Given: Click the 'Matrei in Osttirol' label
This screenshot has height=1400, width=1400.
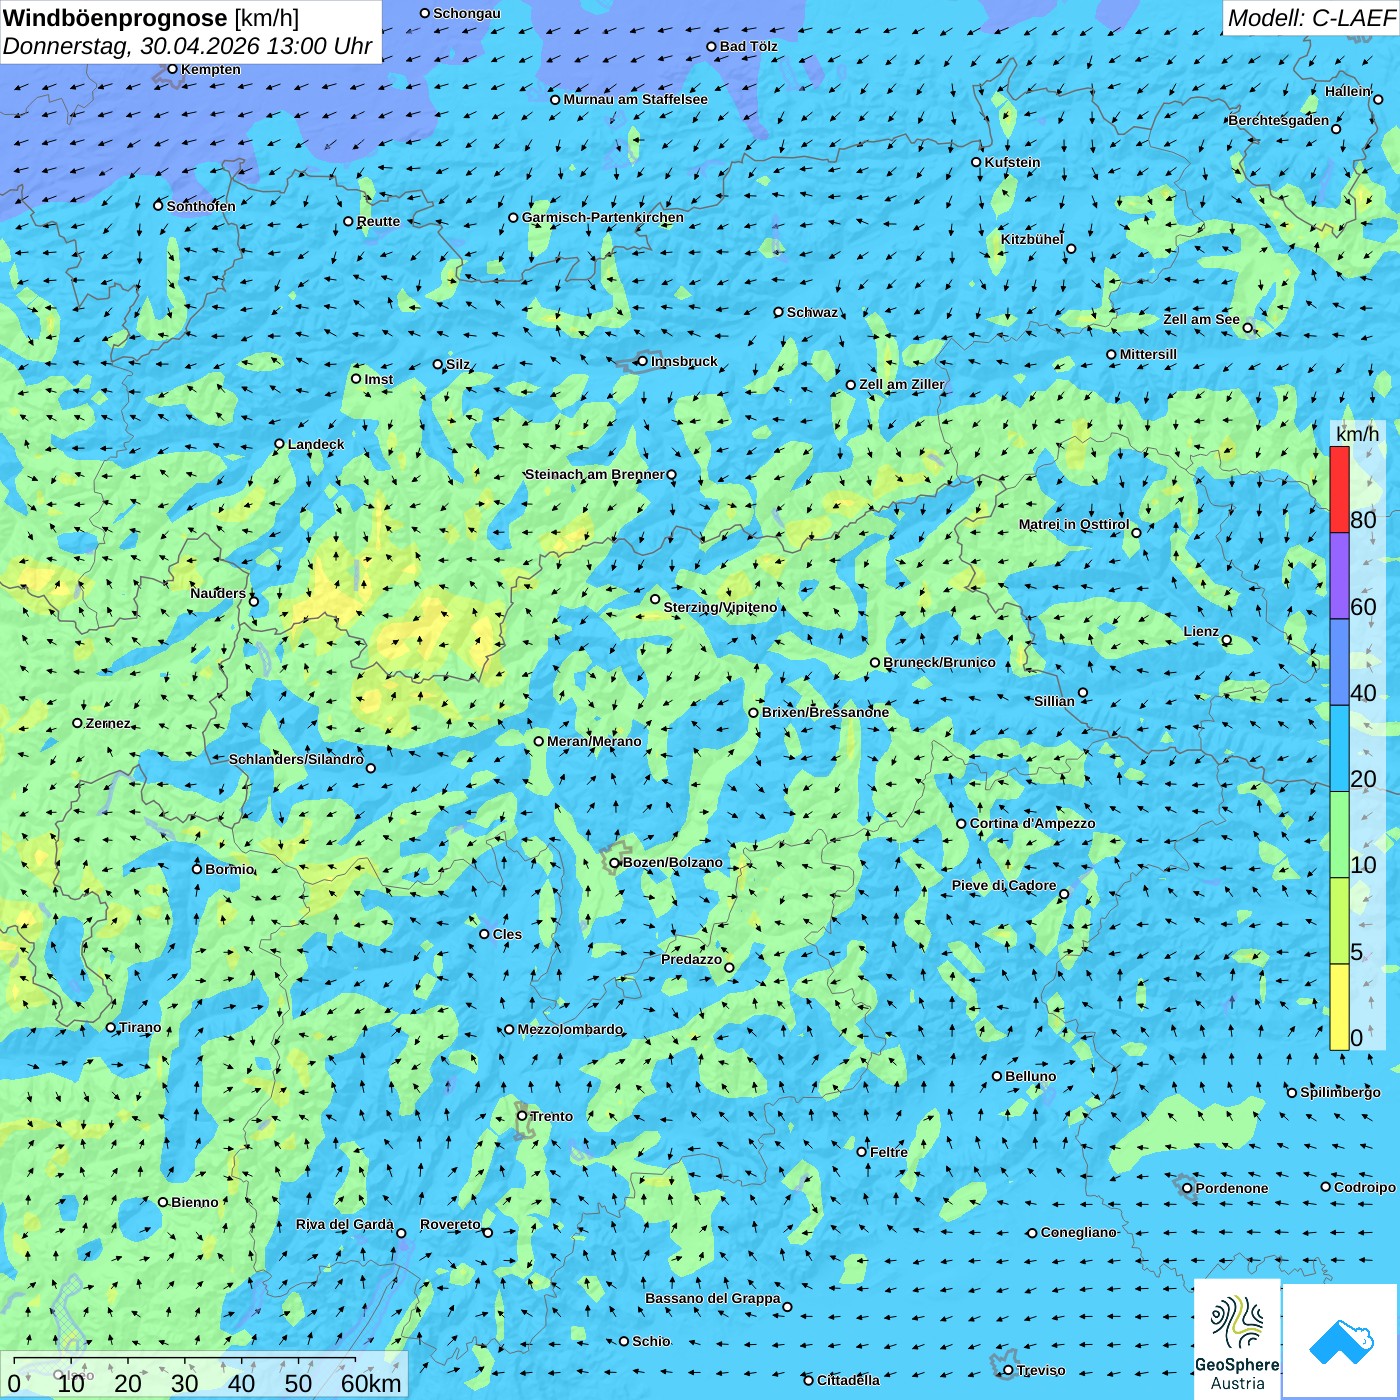Looking at the screenshot, I should coord(1073,524).
